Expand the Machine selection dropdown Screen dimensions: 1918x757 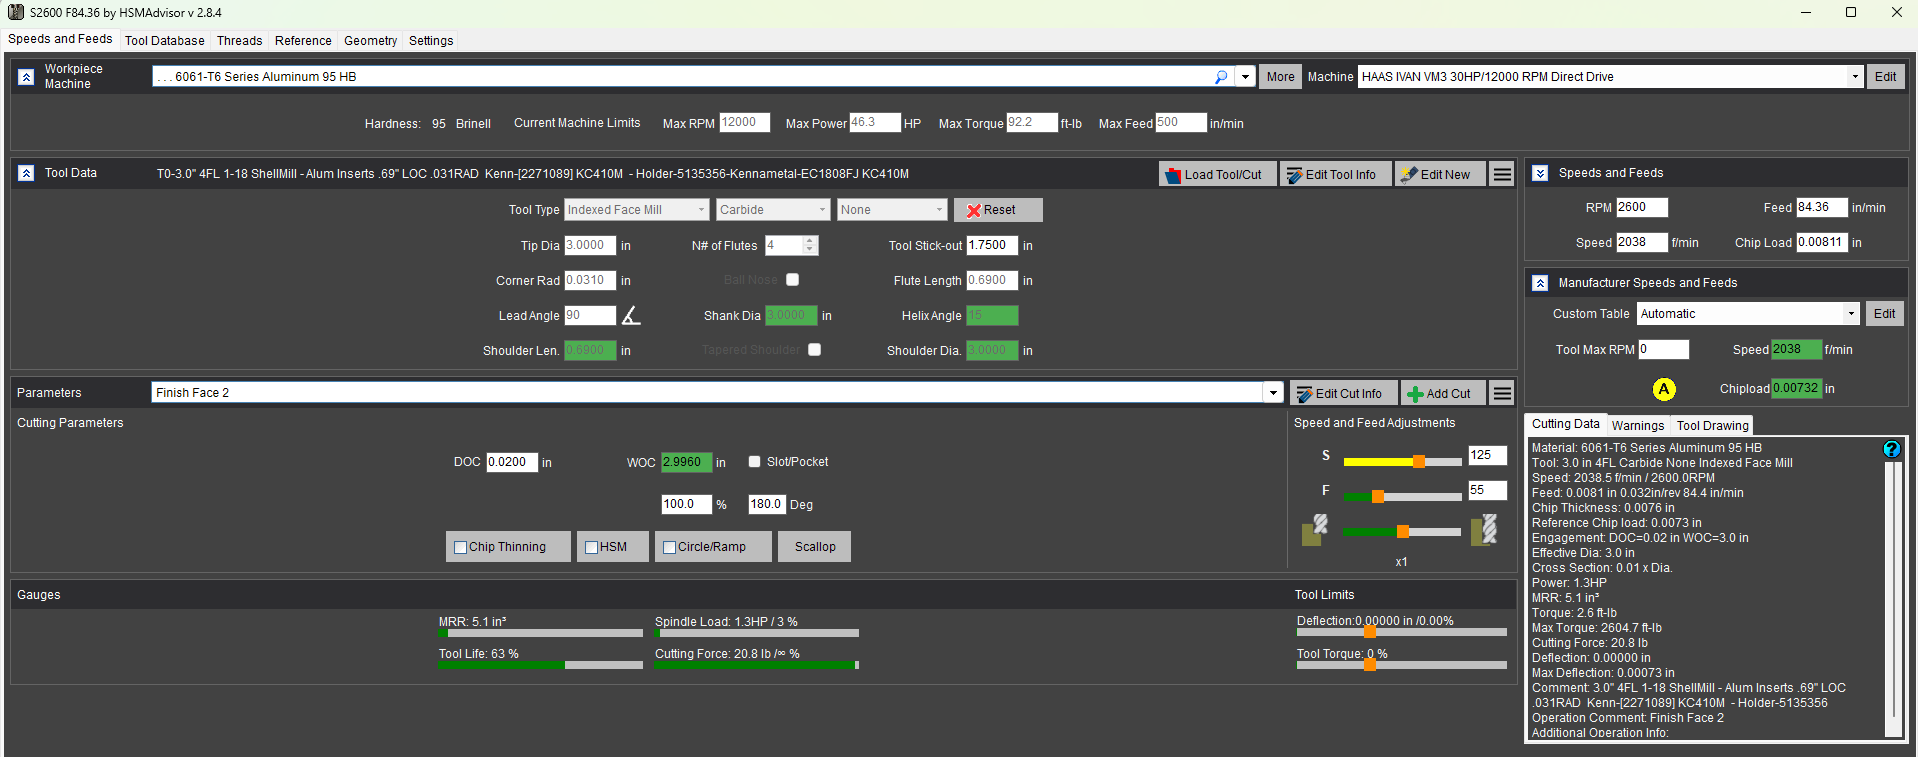(1854, 77)
